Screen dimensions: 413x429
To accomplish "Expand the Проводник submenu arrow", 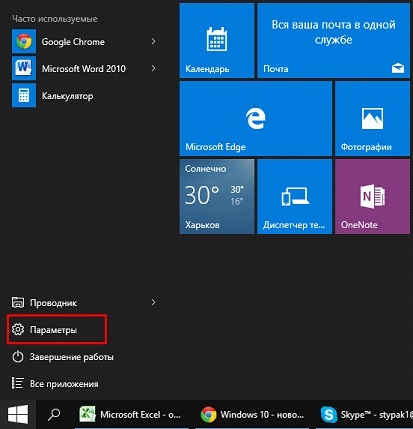I will pyautogui.click(x=153, y=302).
